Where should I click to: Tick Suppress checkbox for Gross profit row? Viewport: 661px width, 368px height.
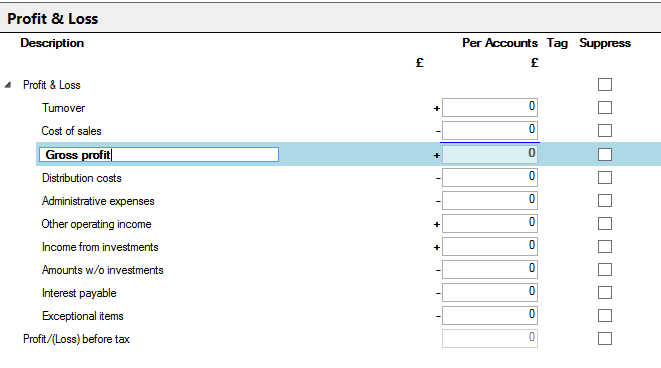pyautogui.click(x=605, y=154)
